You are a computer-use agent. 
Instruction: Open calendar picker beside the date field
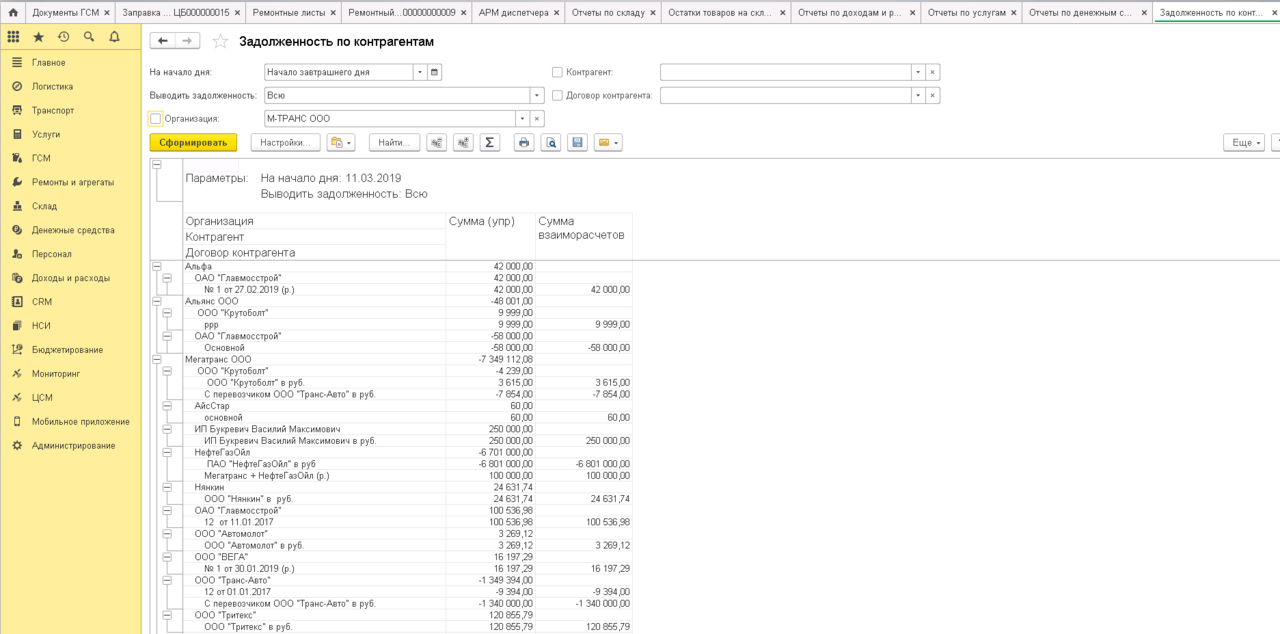434,72
